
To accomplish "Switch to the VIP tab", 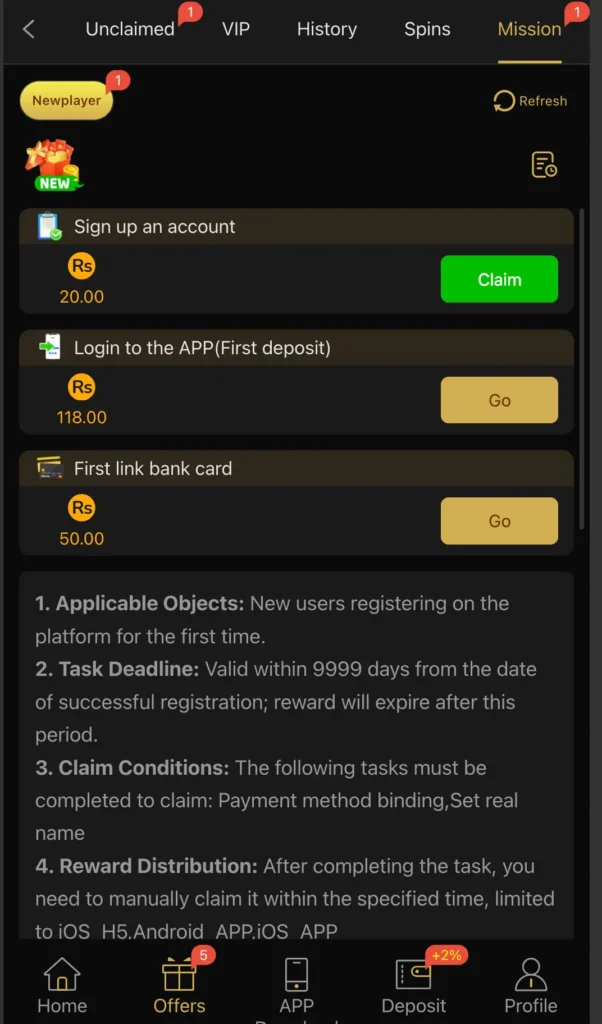I will pyautogui.click(x=236, y=29).
